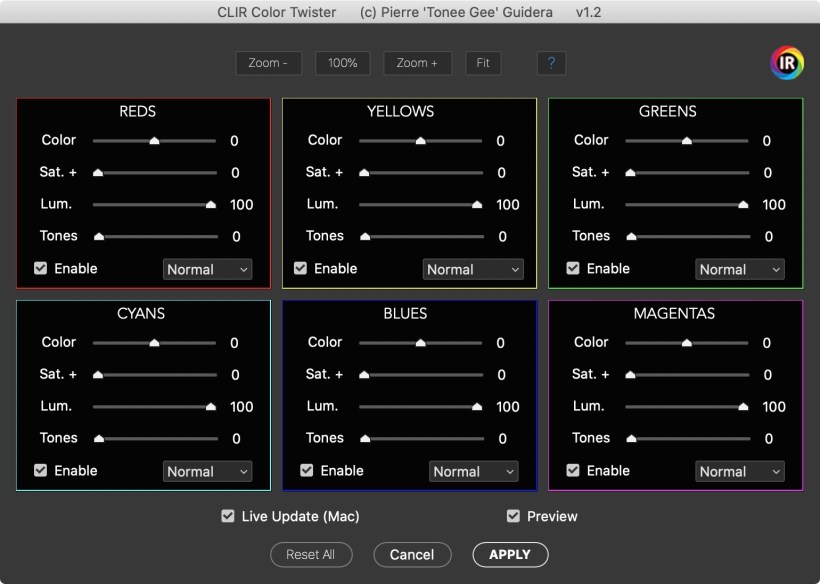Open help with the question mark button

(550, 63)
